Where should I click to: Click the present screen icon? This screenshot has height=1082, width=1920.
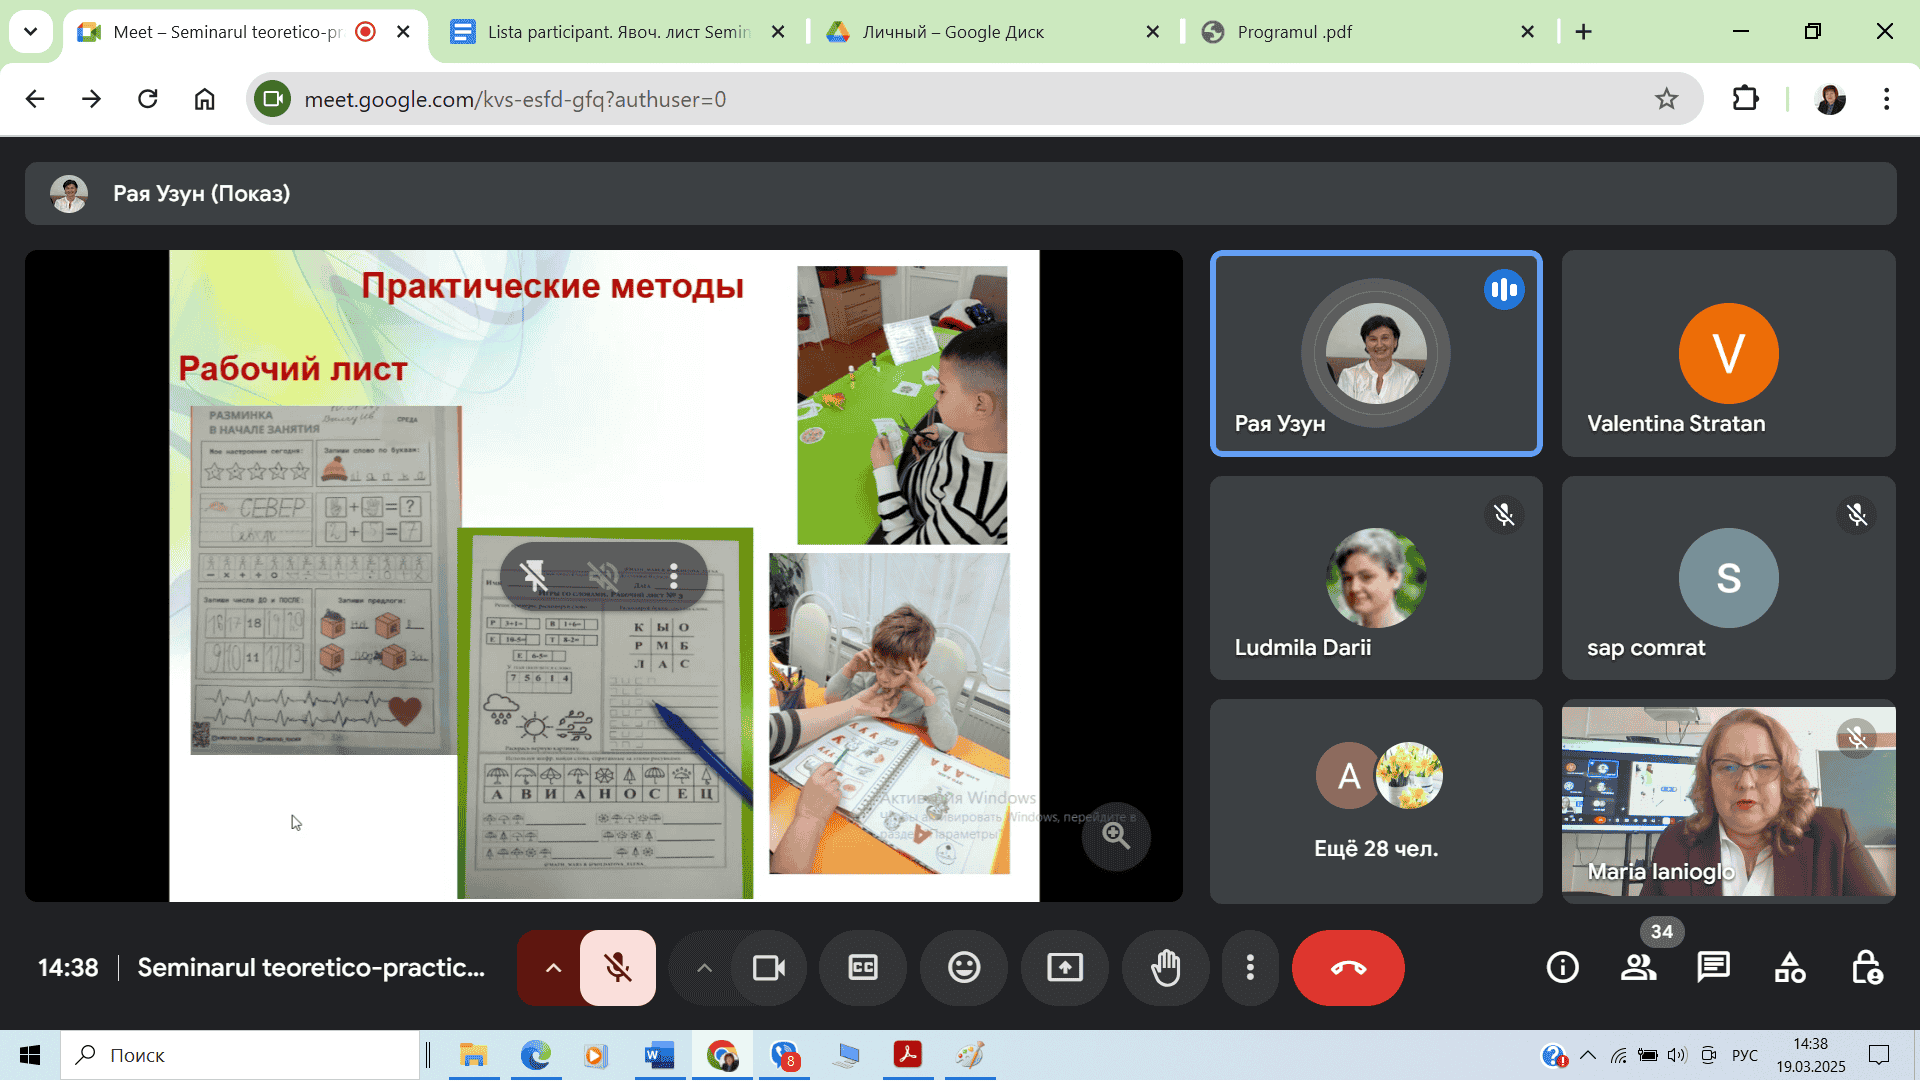1064,968
